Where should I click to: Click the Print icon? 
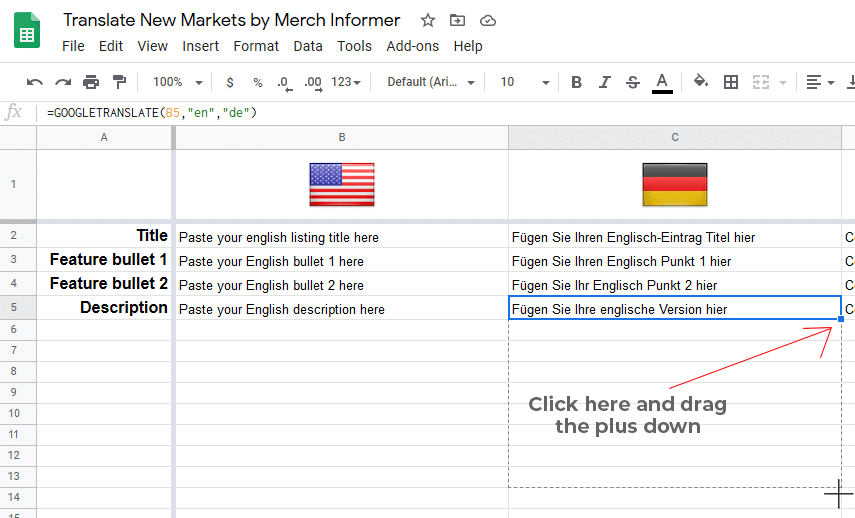click(x=91, y=82)
